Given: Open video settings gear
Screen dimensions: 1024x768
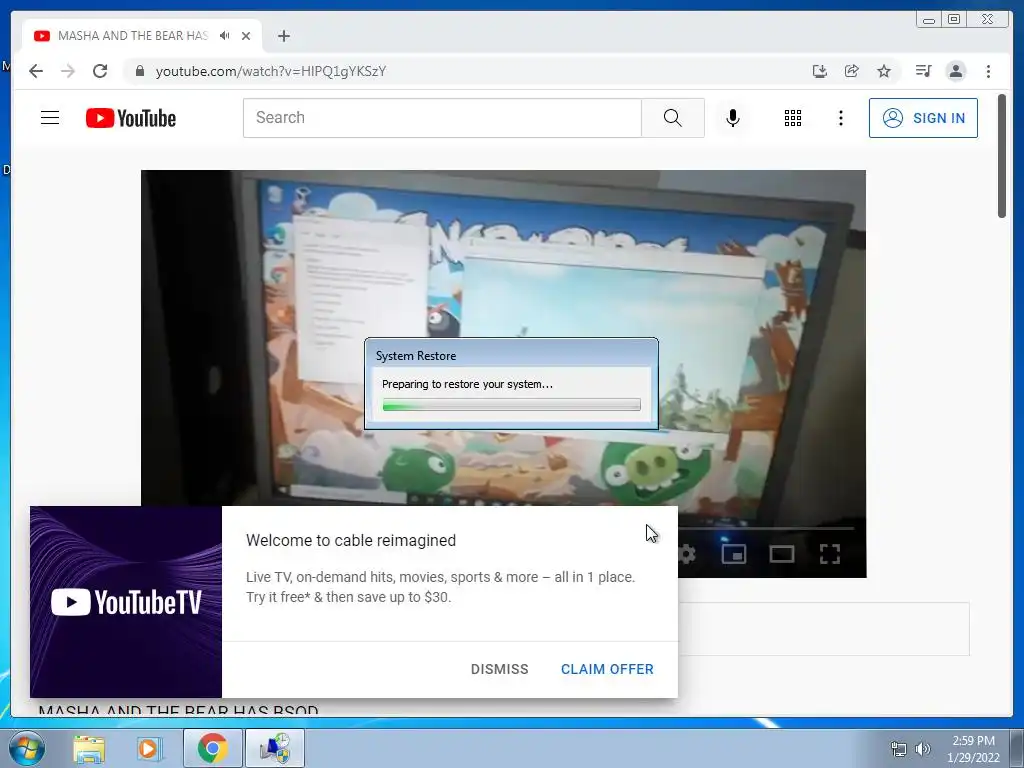Looking at the screenshot, I should click(686, 554).
